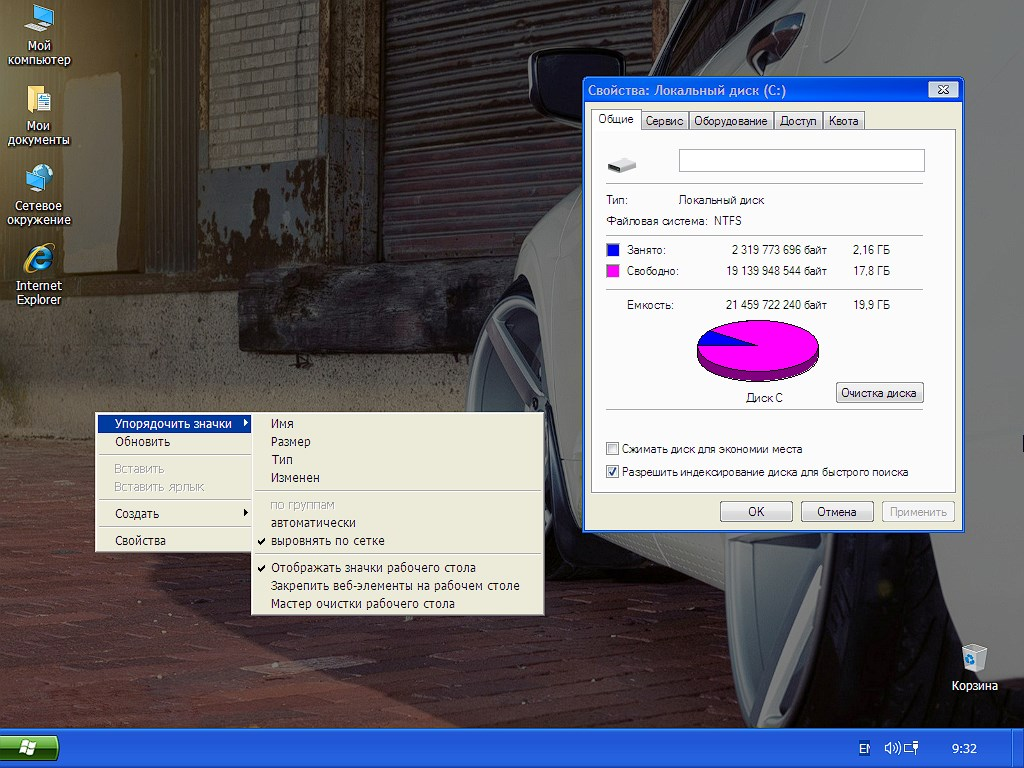
Task: Expand the Упорядочить значки submenu
Action: (x=173, y=424)
